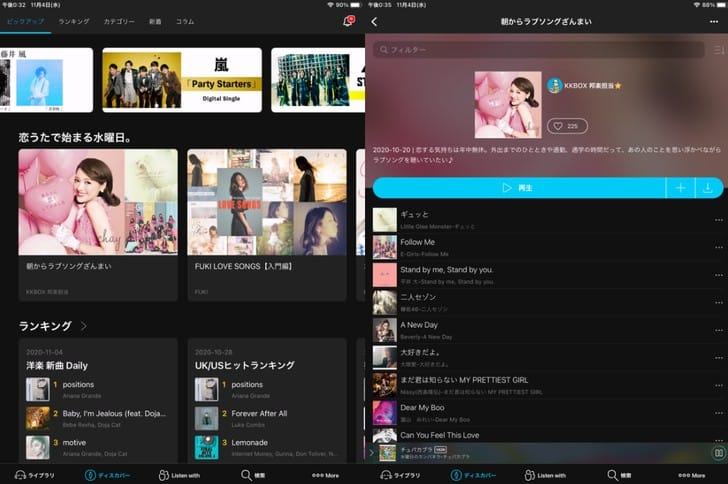Open more options for MY PRETTIEST GIRL track
The height and width of the screenshot is (484, 728).
(718, 386)
